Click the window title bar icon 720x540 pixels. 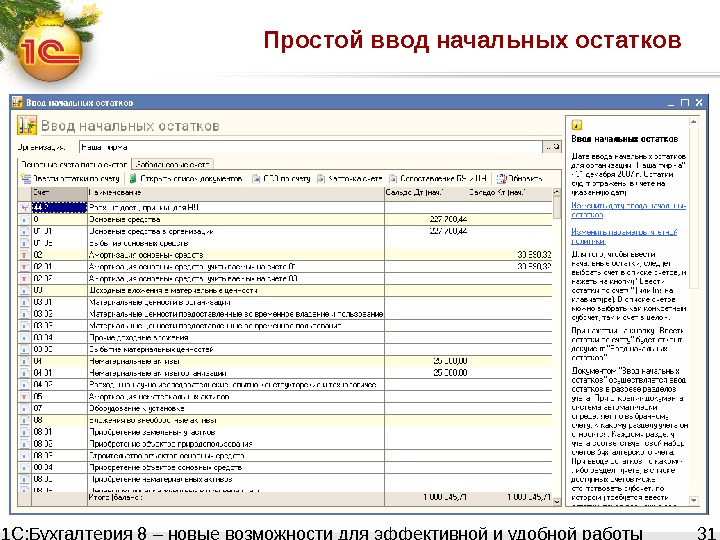17,102
